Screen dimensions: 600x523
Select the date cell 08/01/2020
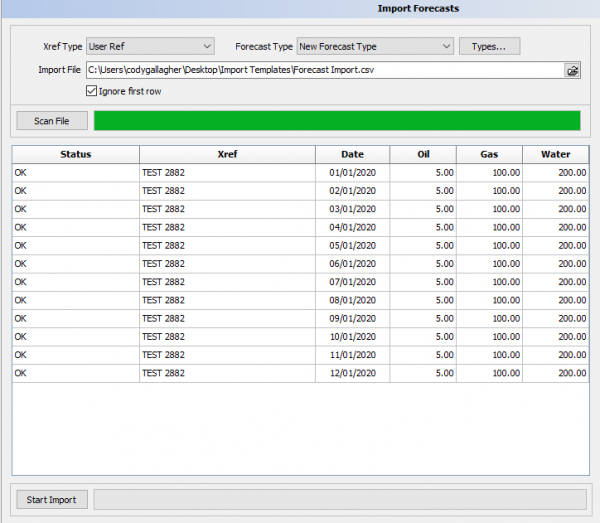point(352,300)
